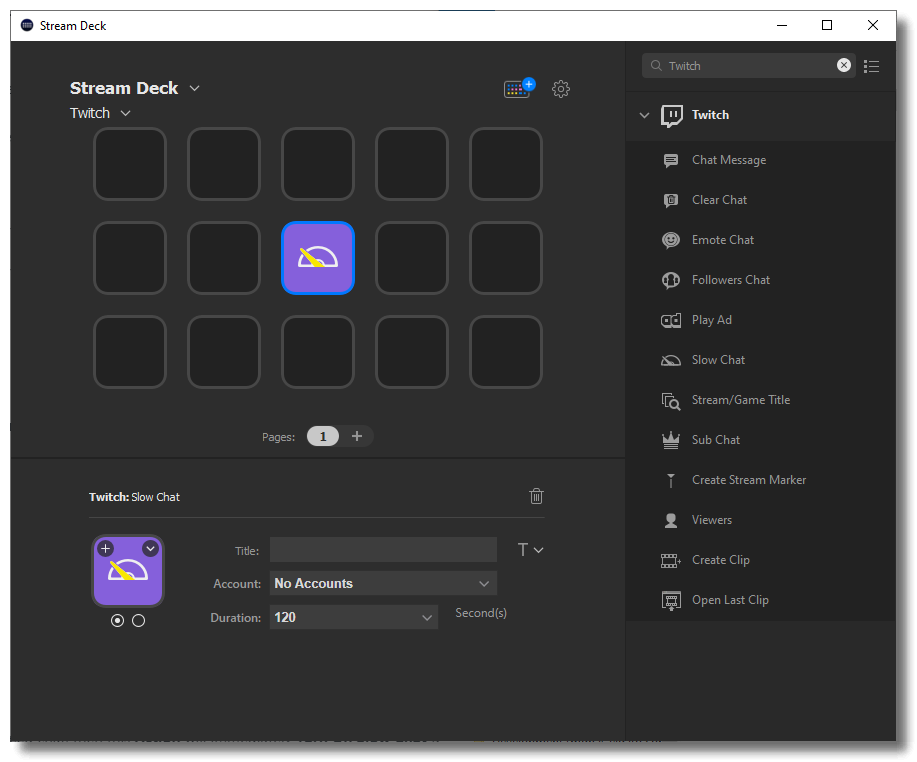
Task: Delete the Slow Chat action with trash icon
Action: (536, 496)
